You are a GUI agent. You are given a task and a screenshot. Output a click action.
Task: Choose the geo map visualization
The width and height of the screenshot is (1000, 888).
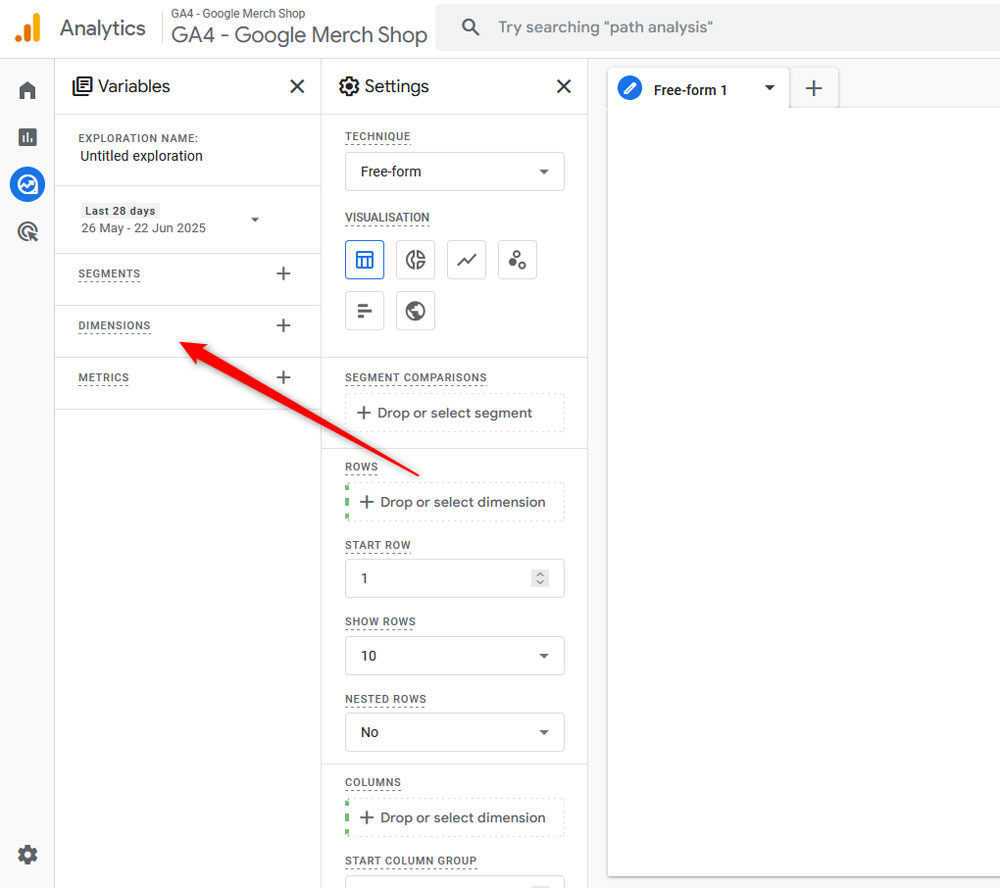[415, 310]
